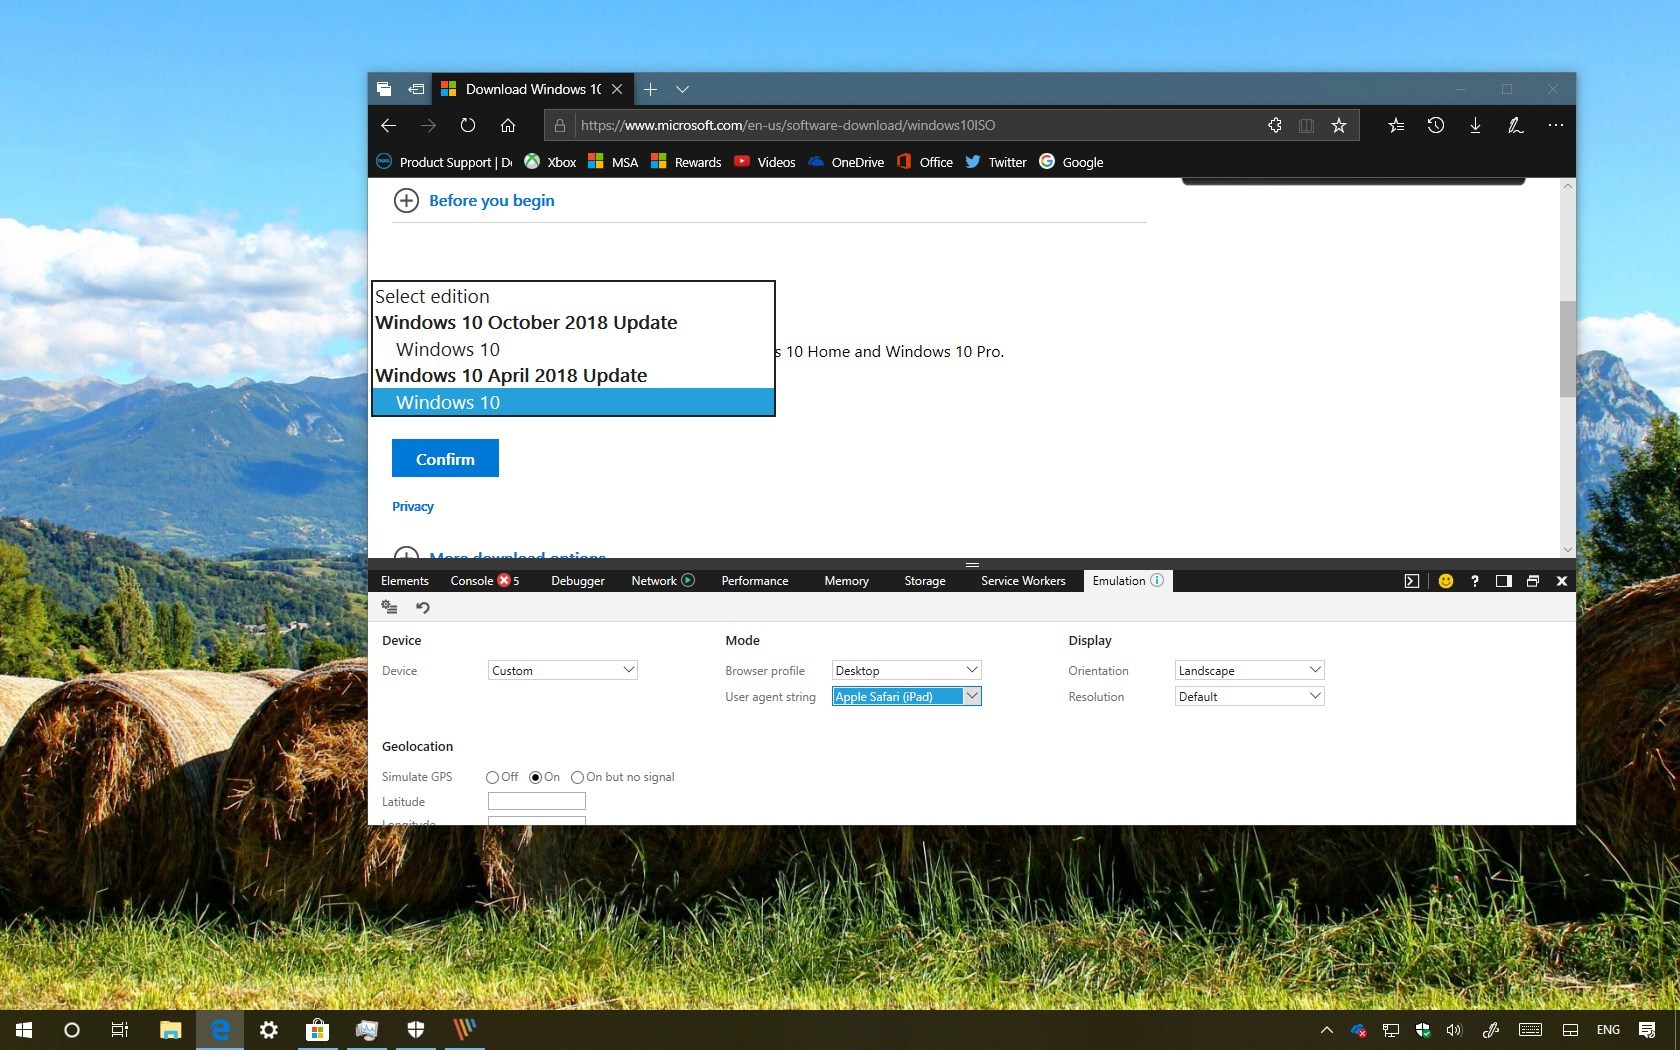Click the Confirm button
1680x1050 pixels.
point(445,459)
